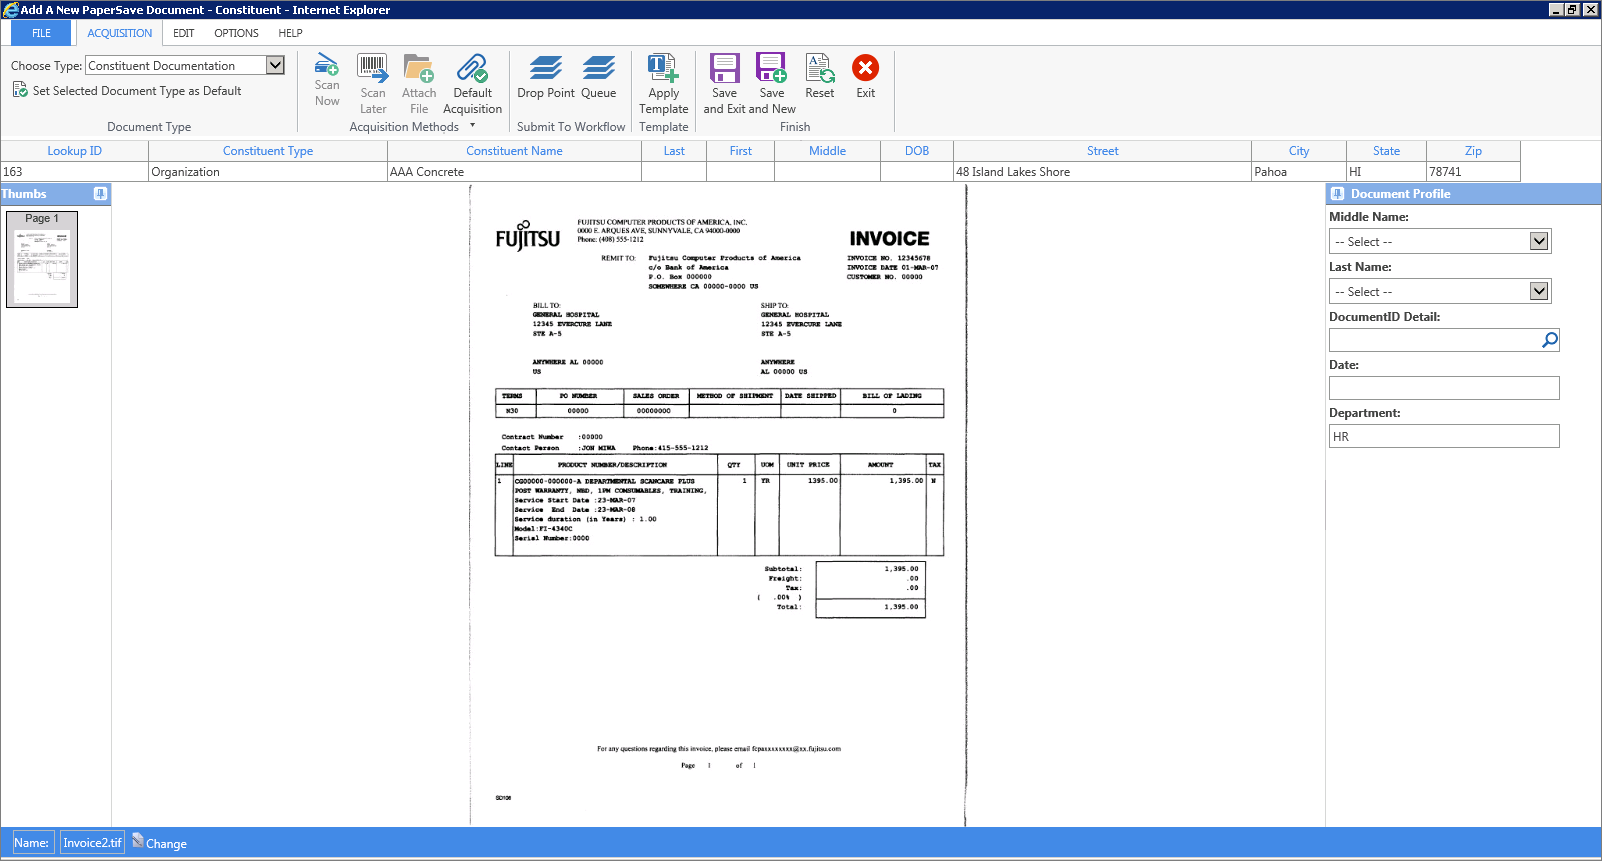
Task: Click the Date input field
Action: pyautogui.click(x=1444, y=388)
